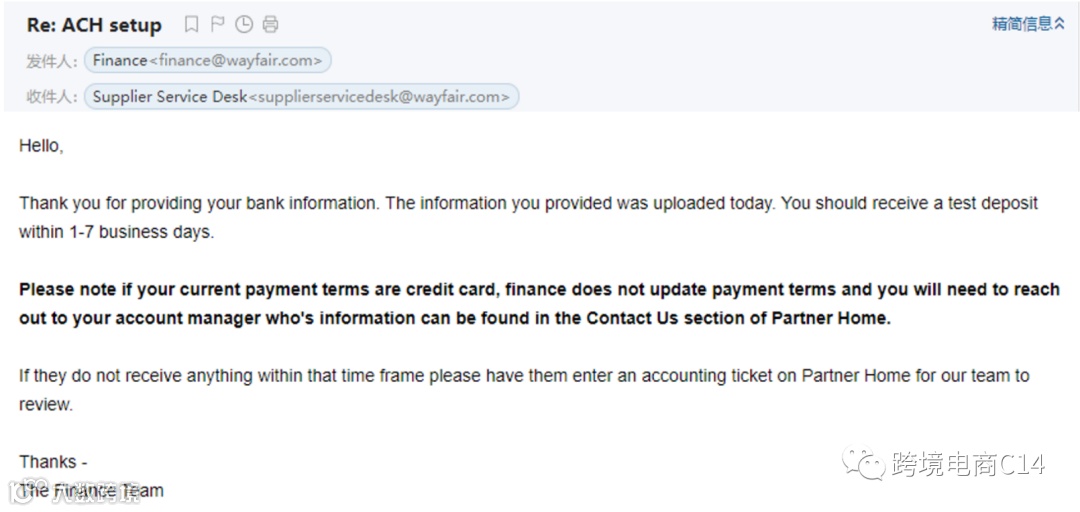This screenshot has width=1080, height=512.
Task: Click the Re: ACH setup subject title
Action: [94, 26]
